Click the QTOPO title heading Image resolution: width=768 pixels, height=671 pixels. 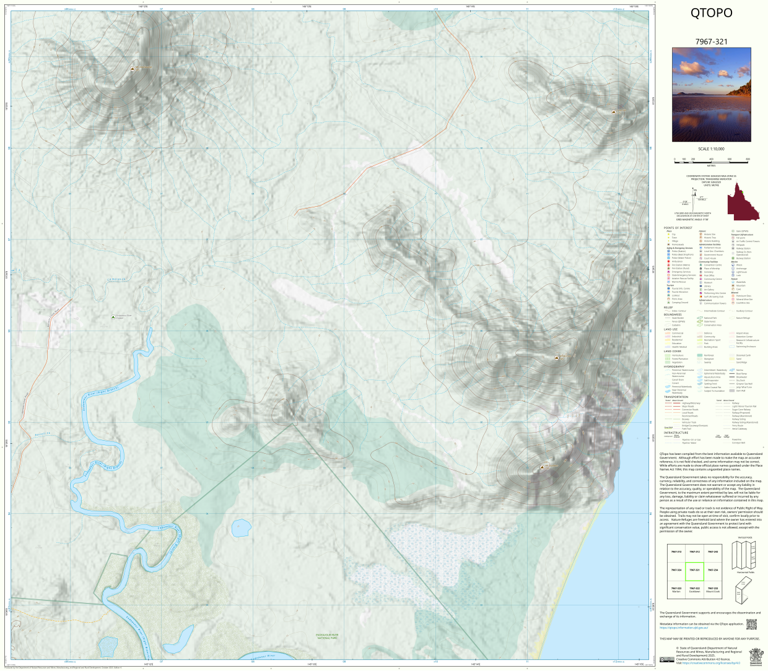(711, 13)
